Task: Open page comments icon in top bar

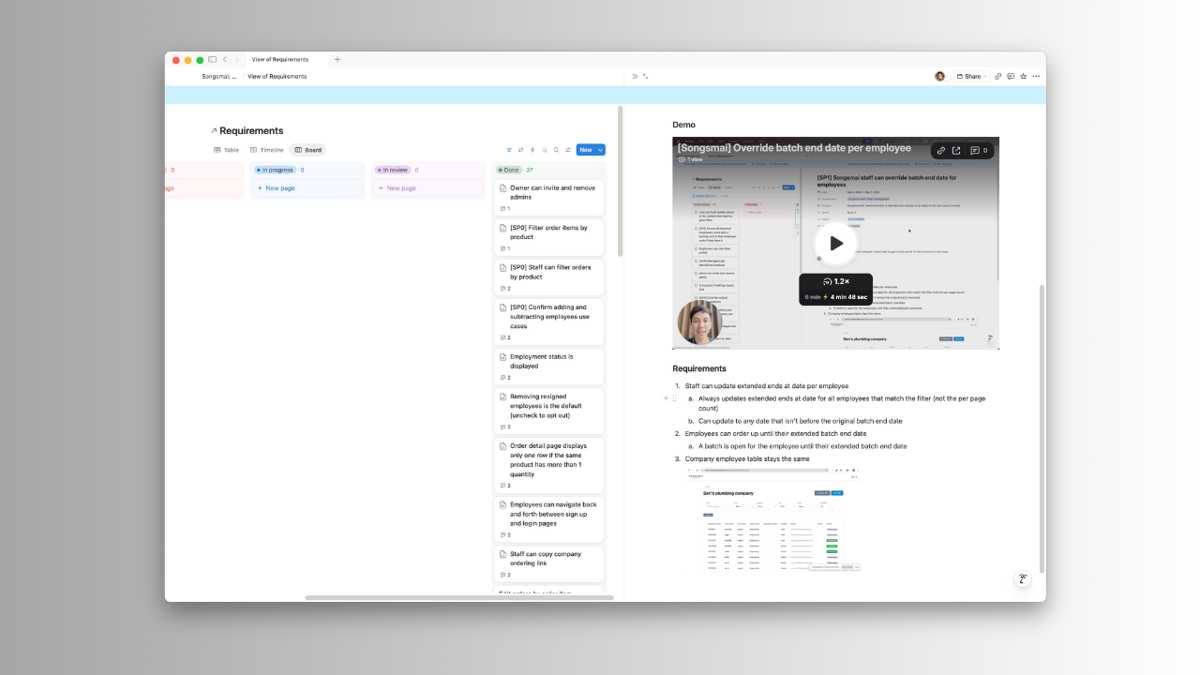Action: click(x=1011, y=76)
